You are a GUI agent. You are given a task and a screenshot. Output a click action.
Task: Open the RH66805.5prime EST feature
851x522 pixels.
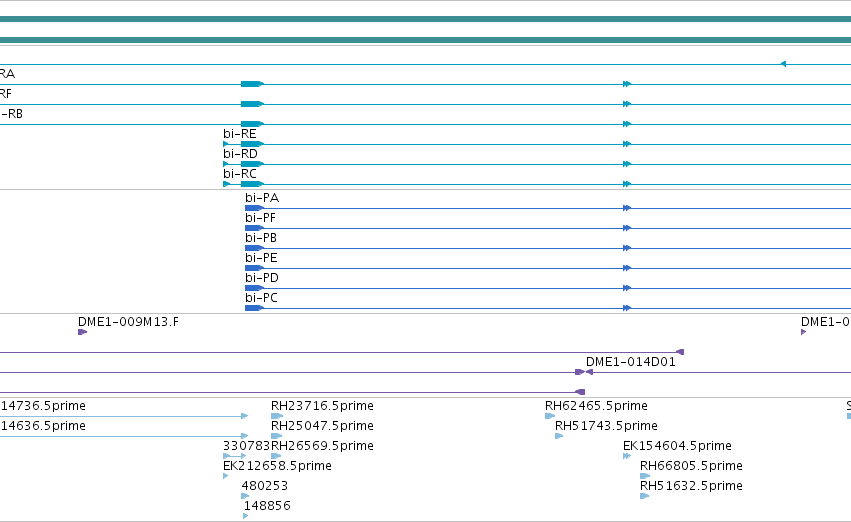tap(691, 466)
